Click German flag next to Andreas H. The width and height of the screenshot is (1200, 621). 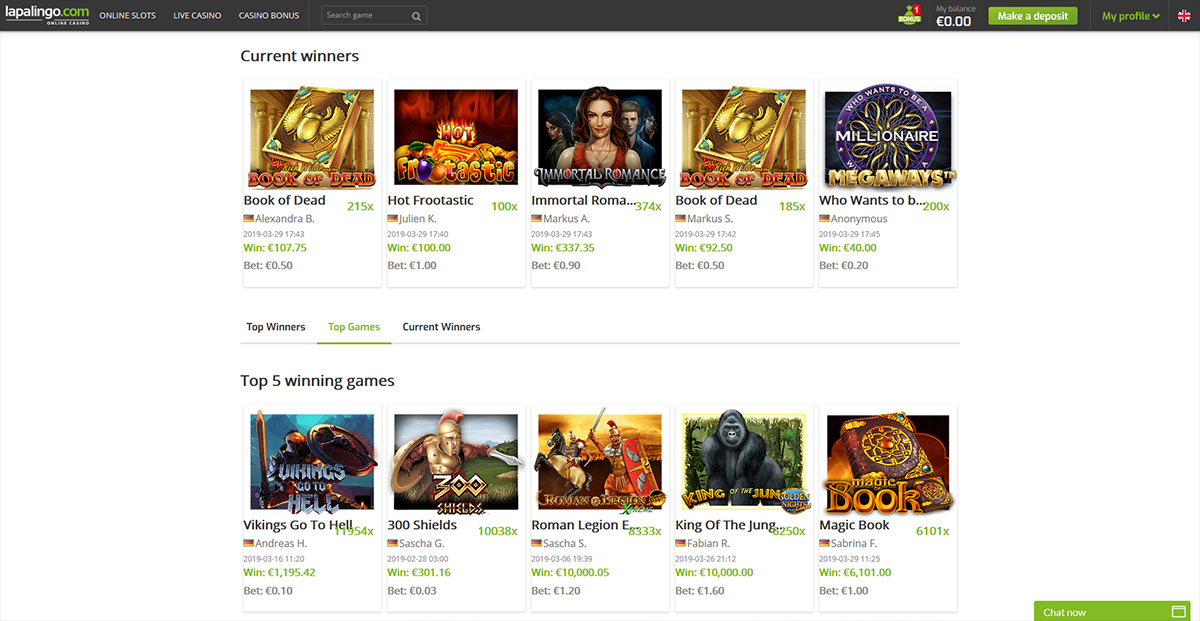(x=249, y=543)
